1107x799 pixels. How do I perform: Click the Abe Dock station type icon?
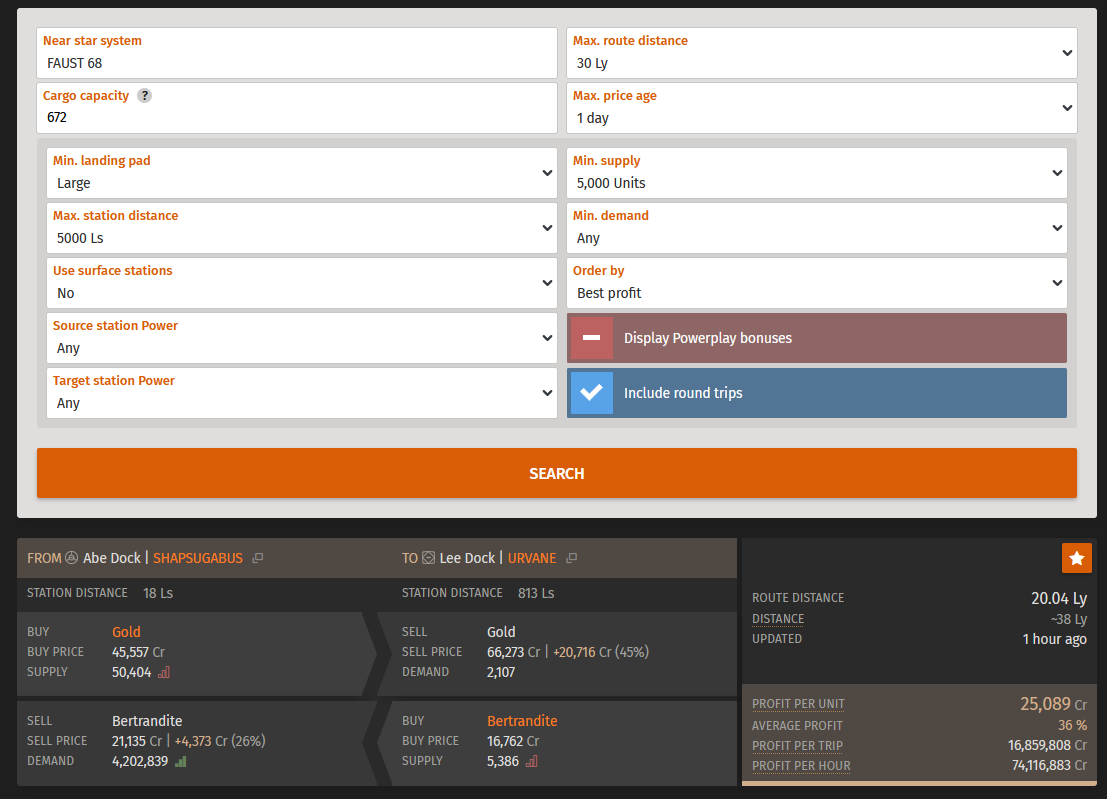71,558
